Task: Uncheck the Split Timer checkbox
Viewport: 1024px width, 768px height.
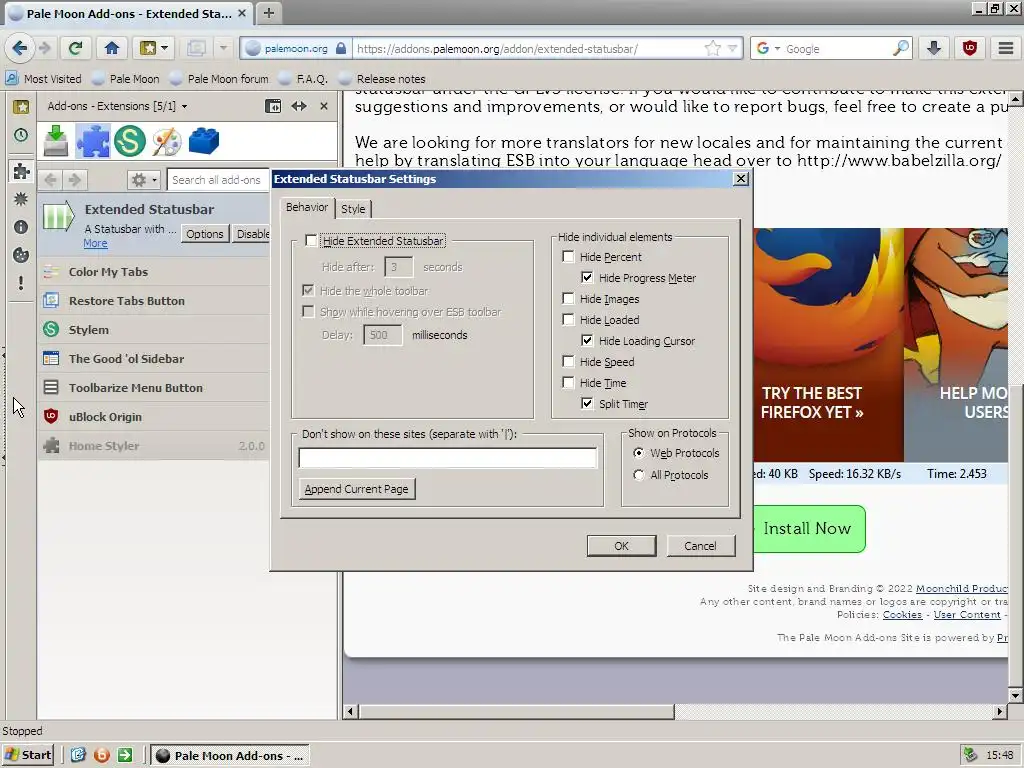Action: (x=587, y=403)
